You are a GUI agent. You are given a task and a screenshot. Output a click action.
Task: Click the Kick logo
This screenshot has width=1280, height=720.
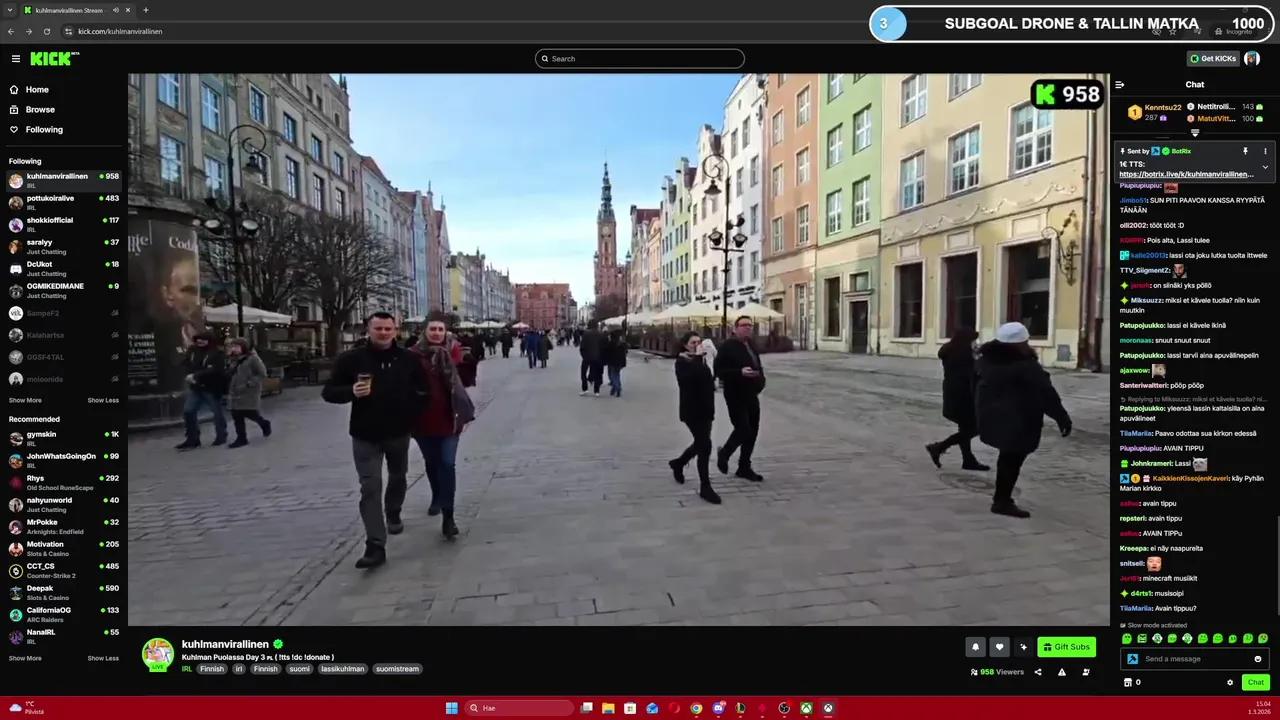(54, 59)
